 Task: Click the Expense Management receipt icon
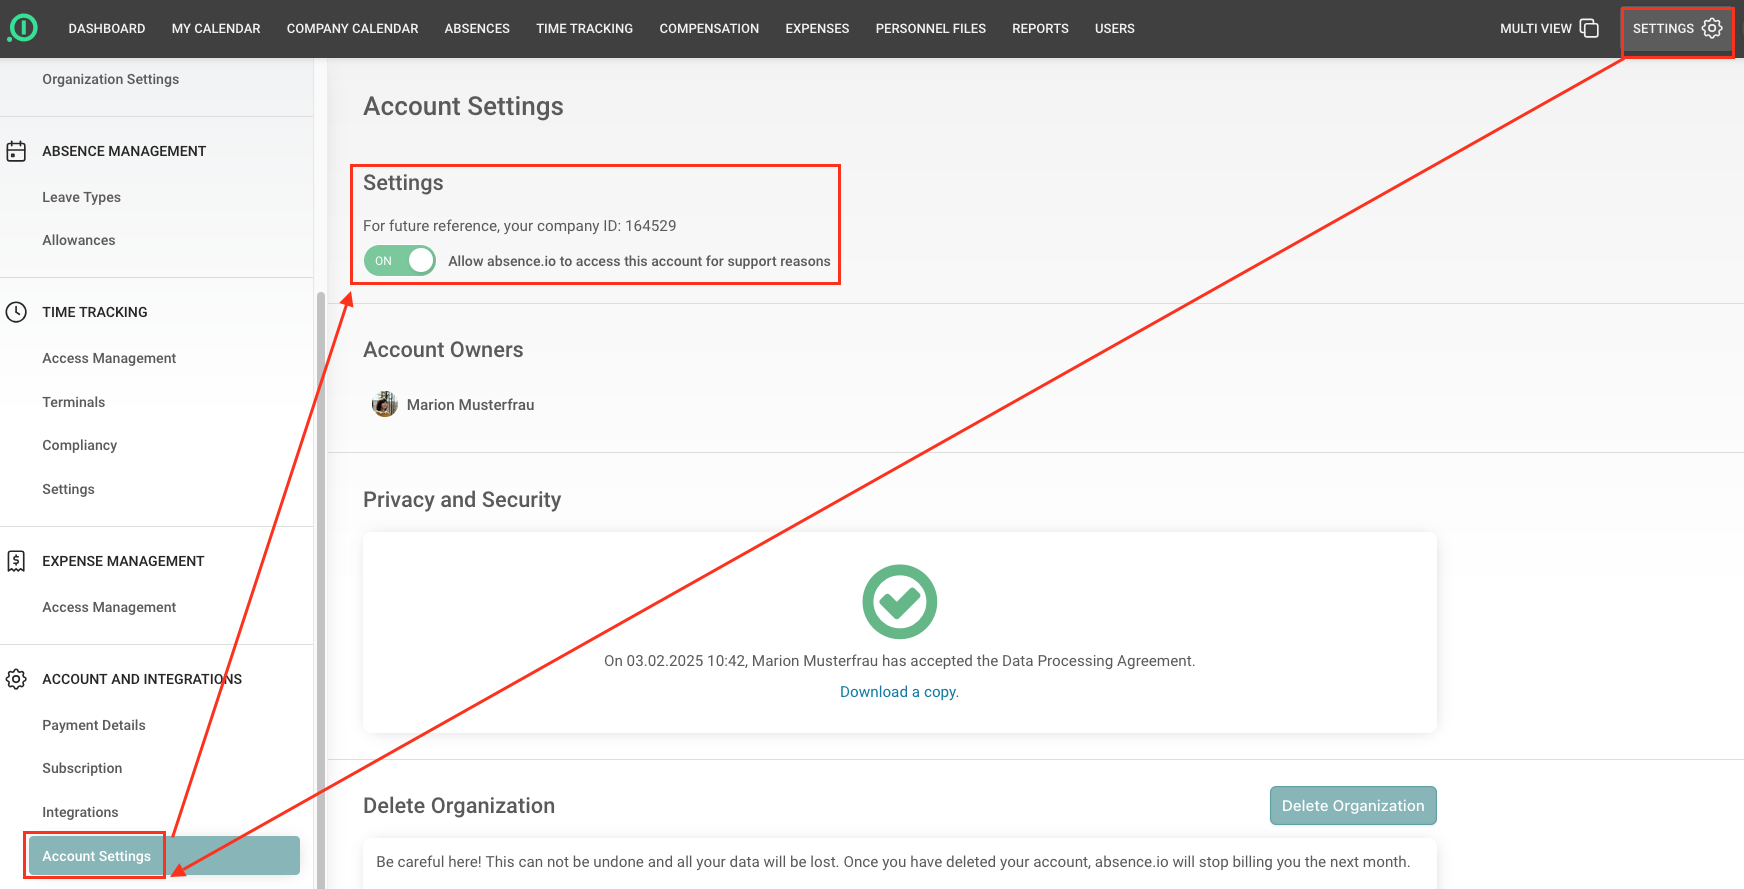click(x=16, y=561)
